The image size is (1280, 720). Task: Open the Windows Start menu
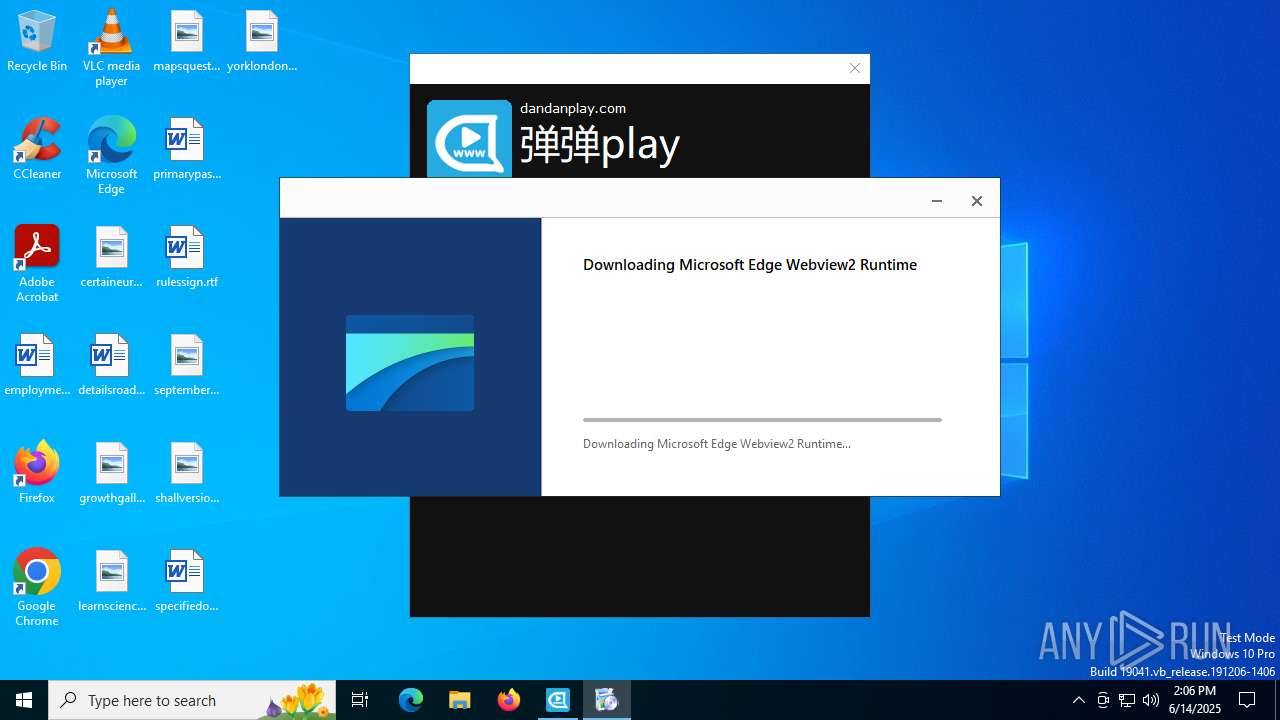click(x=24, y=700)
